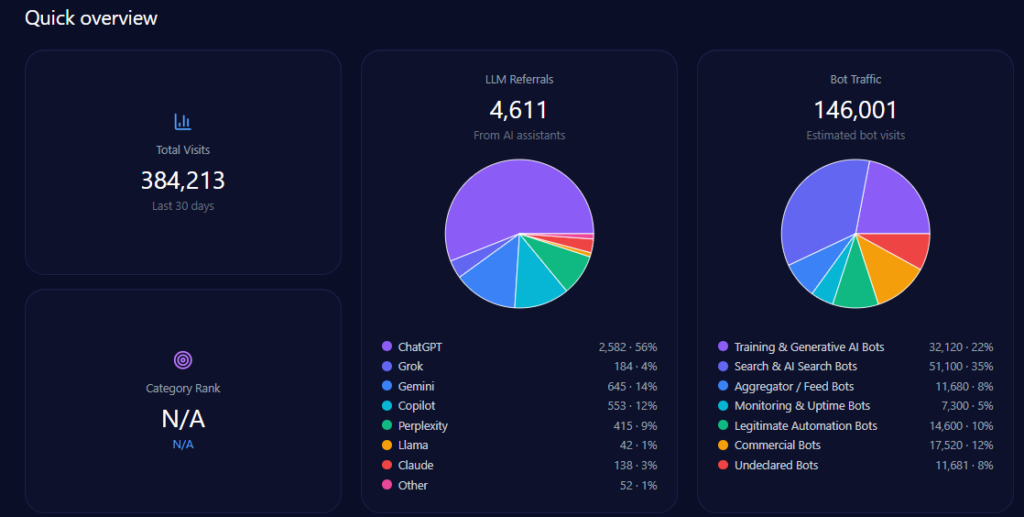Select the red Undeclared Bots legend dot
The height and width of the screenshot is (517, 1024).
coord(722,466)
